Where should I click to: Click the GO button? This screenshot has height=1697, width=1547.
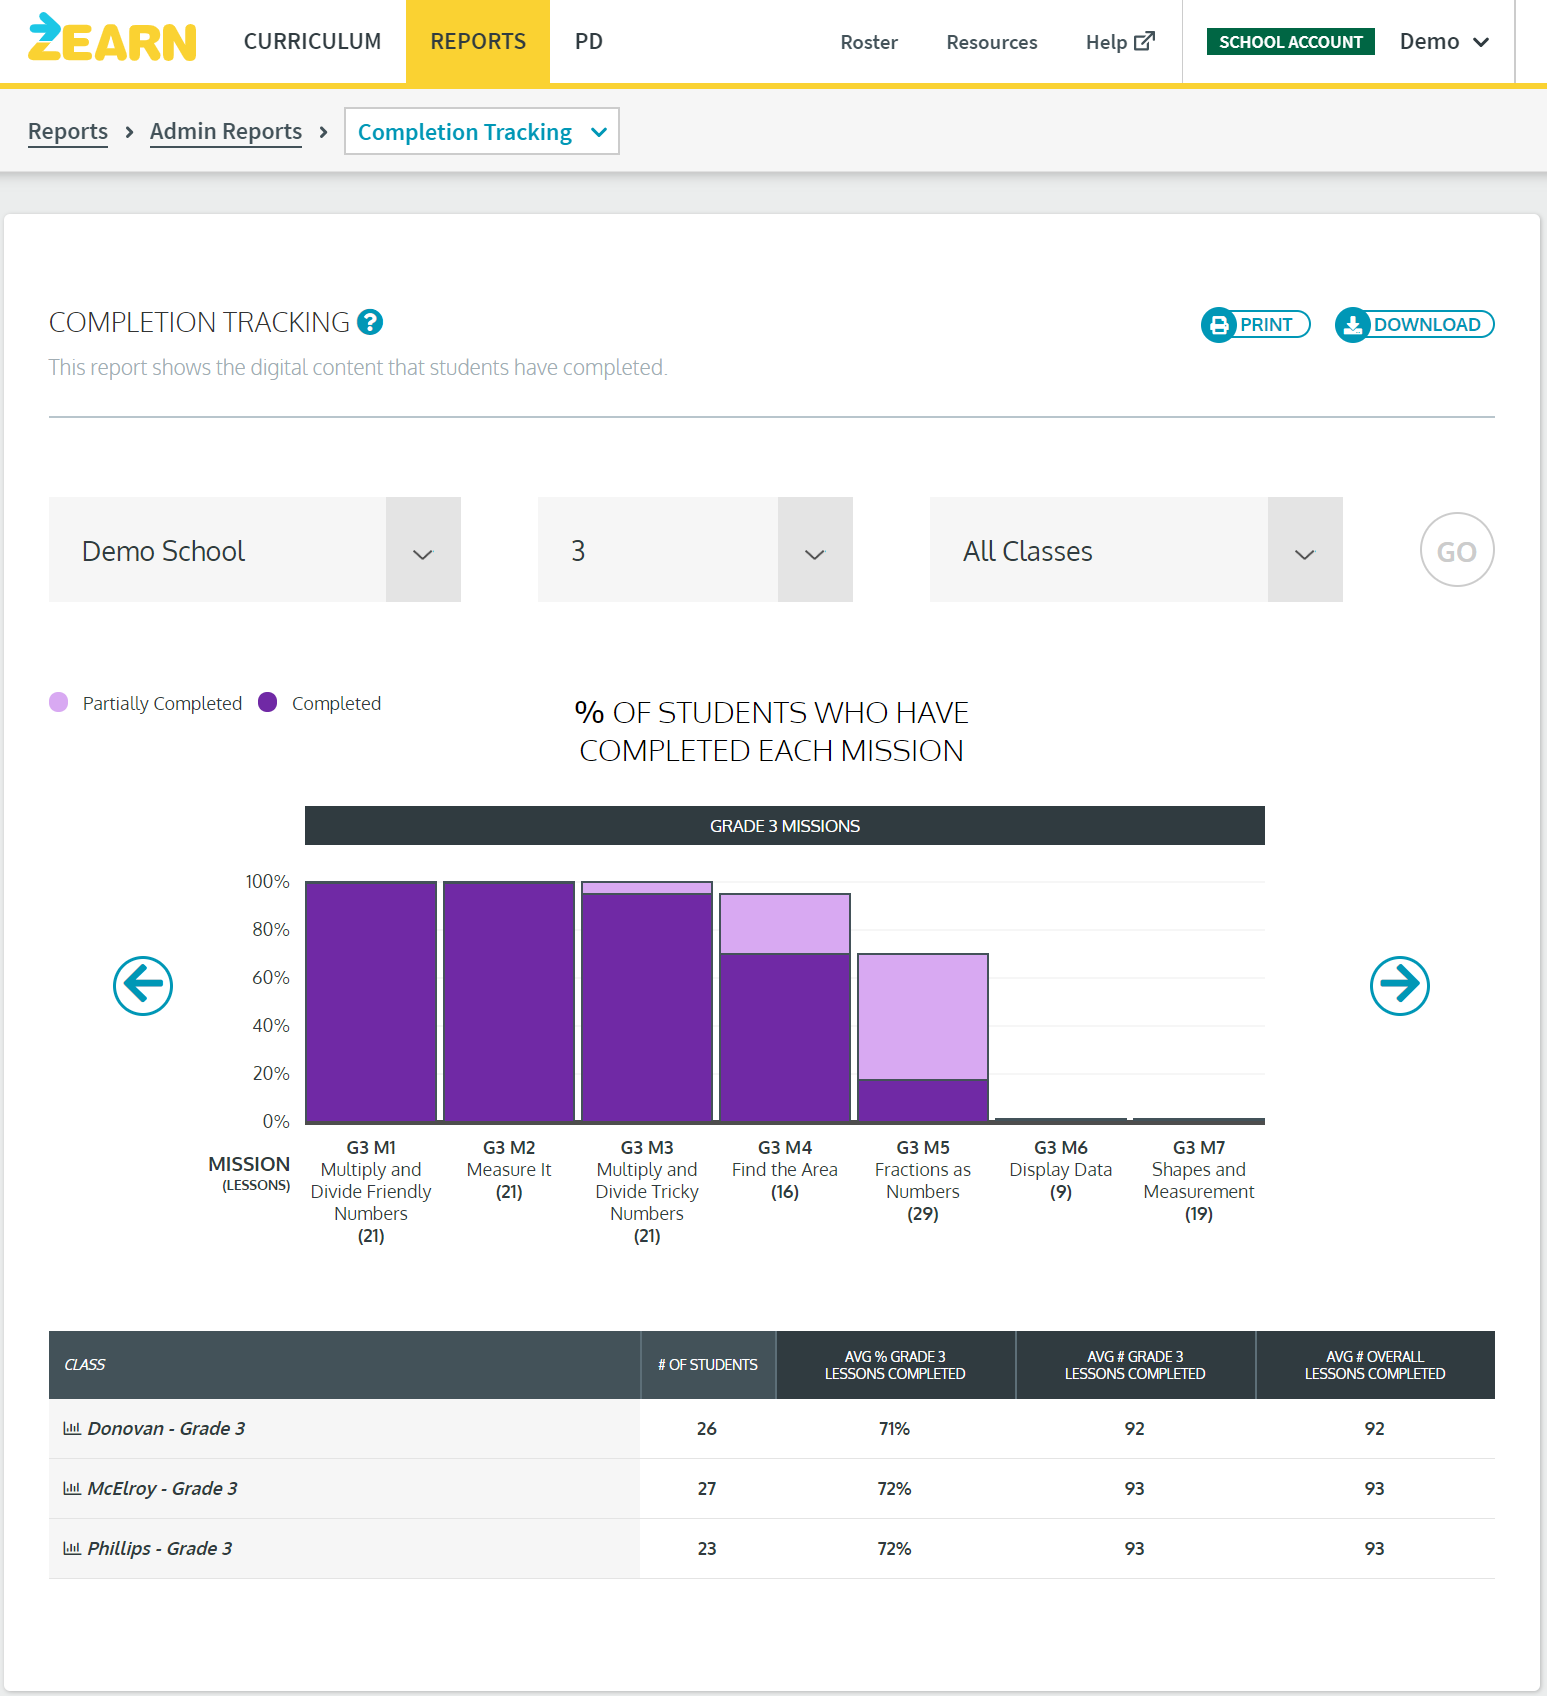pos(1457,550)
